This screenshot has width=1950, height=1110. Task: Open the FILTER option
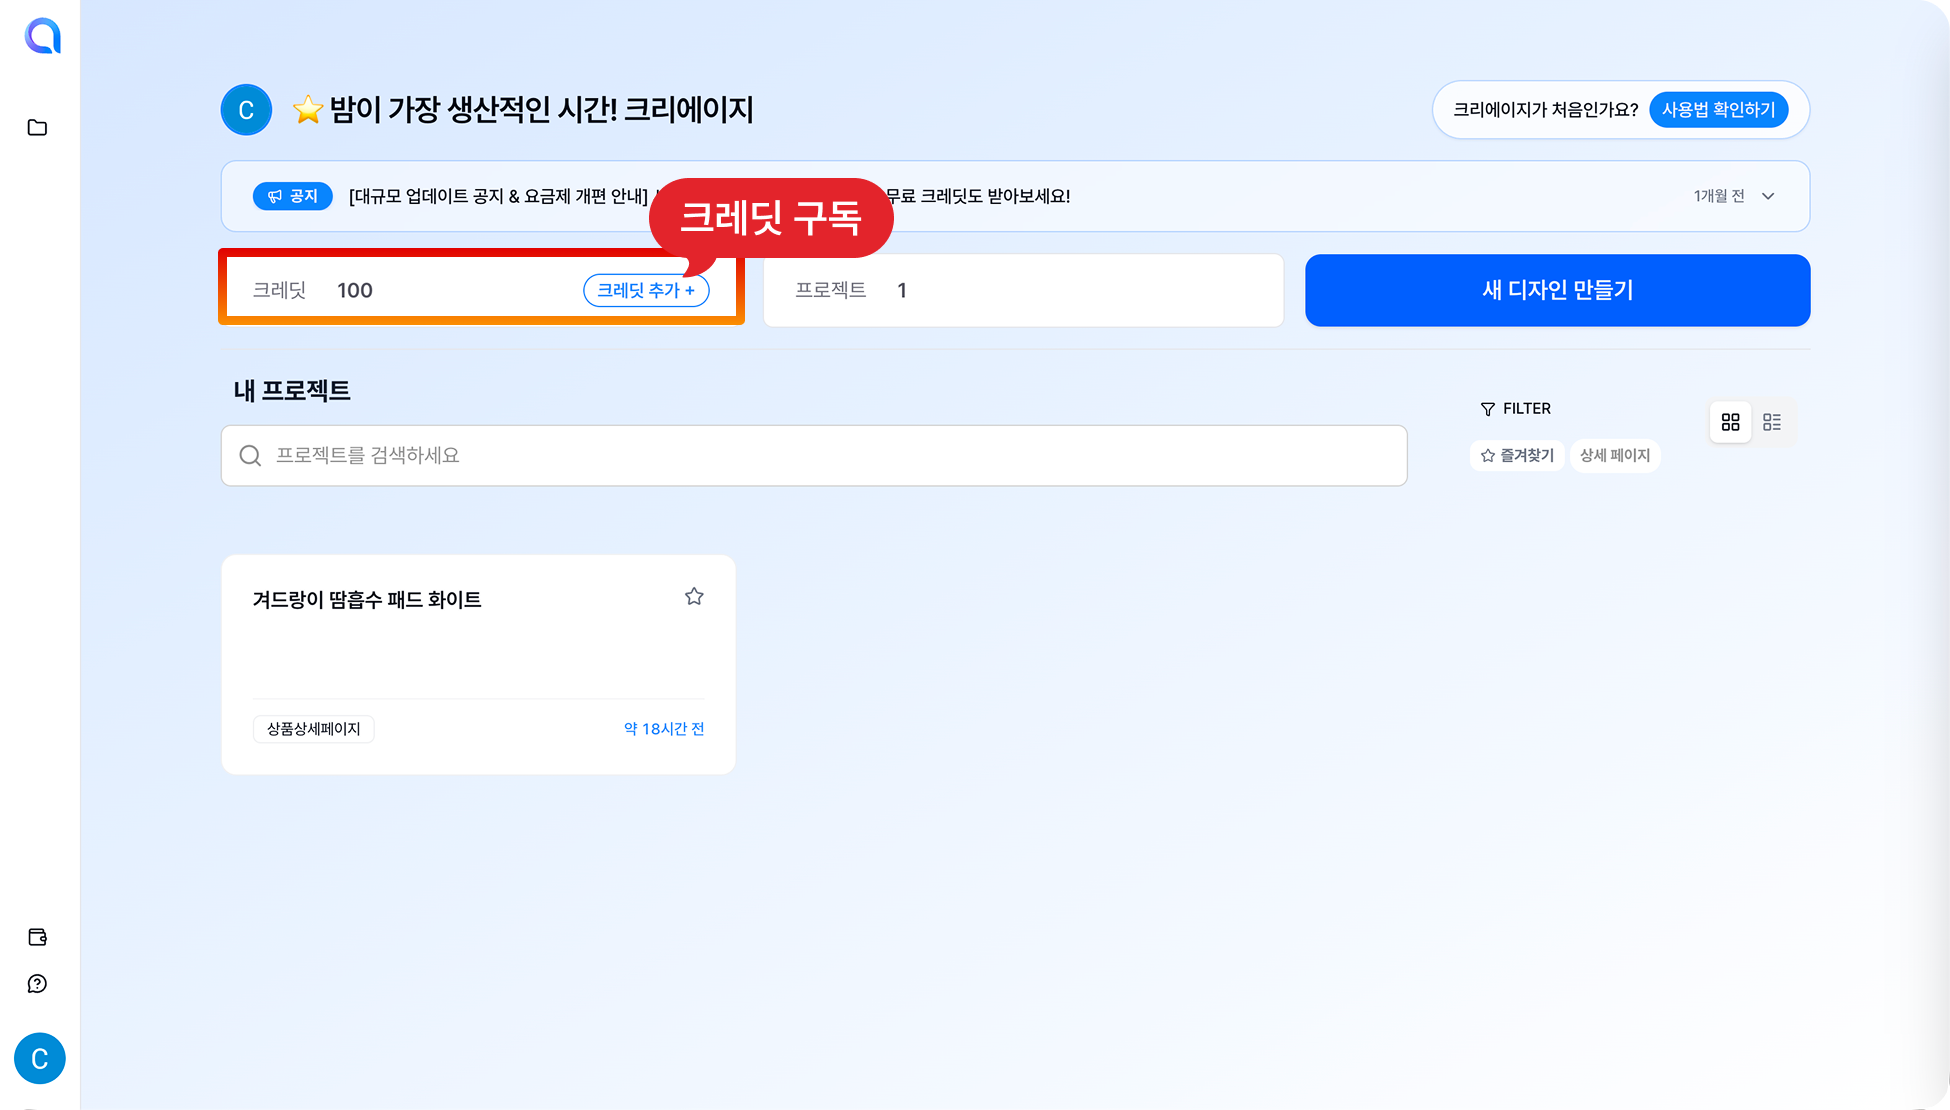pos(1515,409)
